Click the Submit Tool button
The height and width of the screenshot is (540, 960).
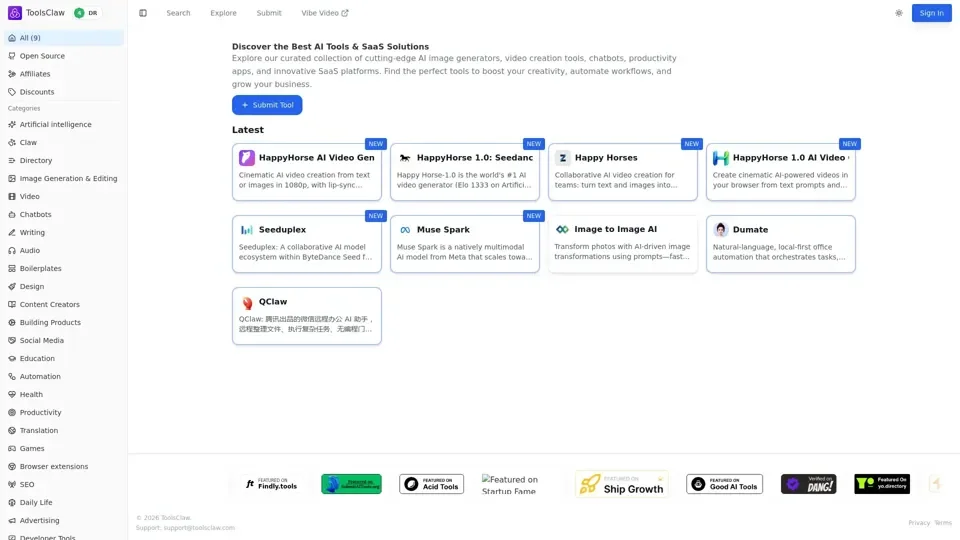click(x=267, y=105)
